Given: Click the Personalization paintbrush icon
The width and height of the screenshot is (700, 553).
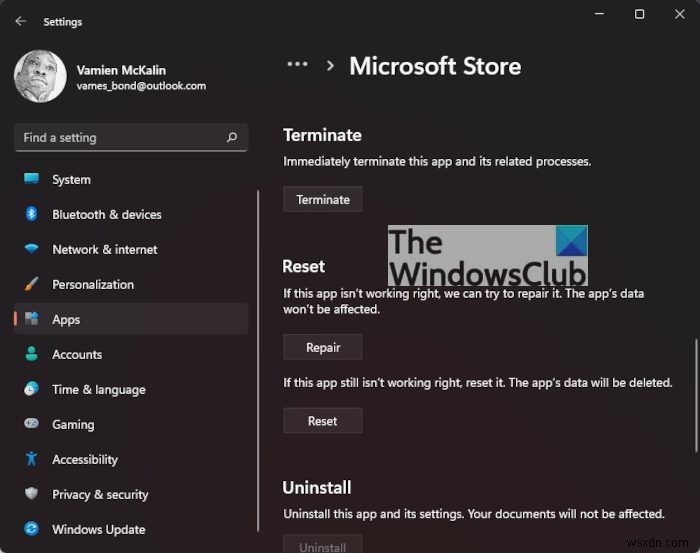Looking at the screenshot, I should point(31,284).
